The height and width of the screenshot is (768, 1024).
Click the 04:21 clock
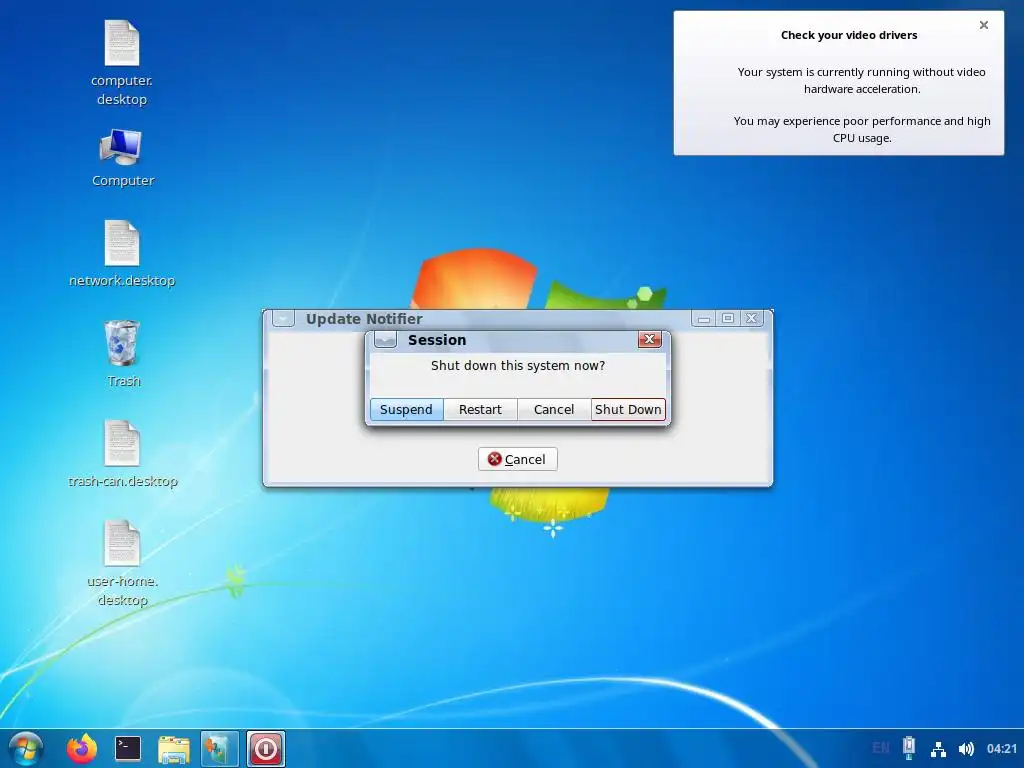pos(1002,748)
